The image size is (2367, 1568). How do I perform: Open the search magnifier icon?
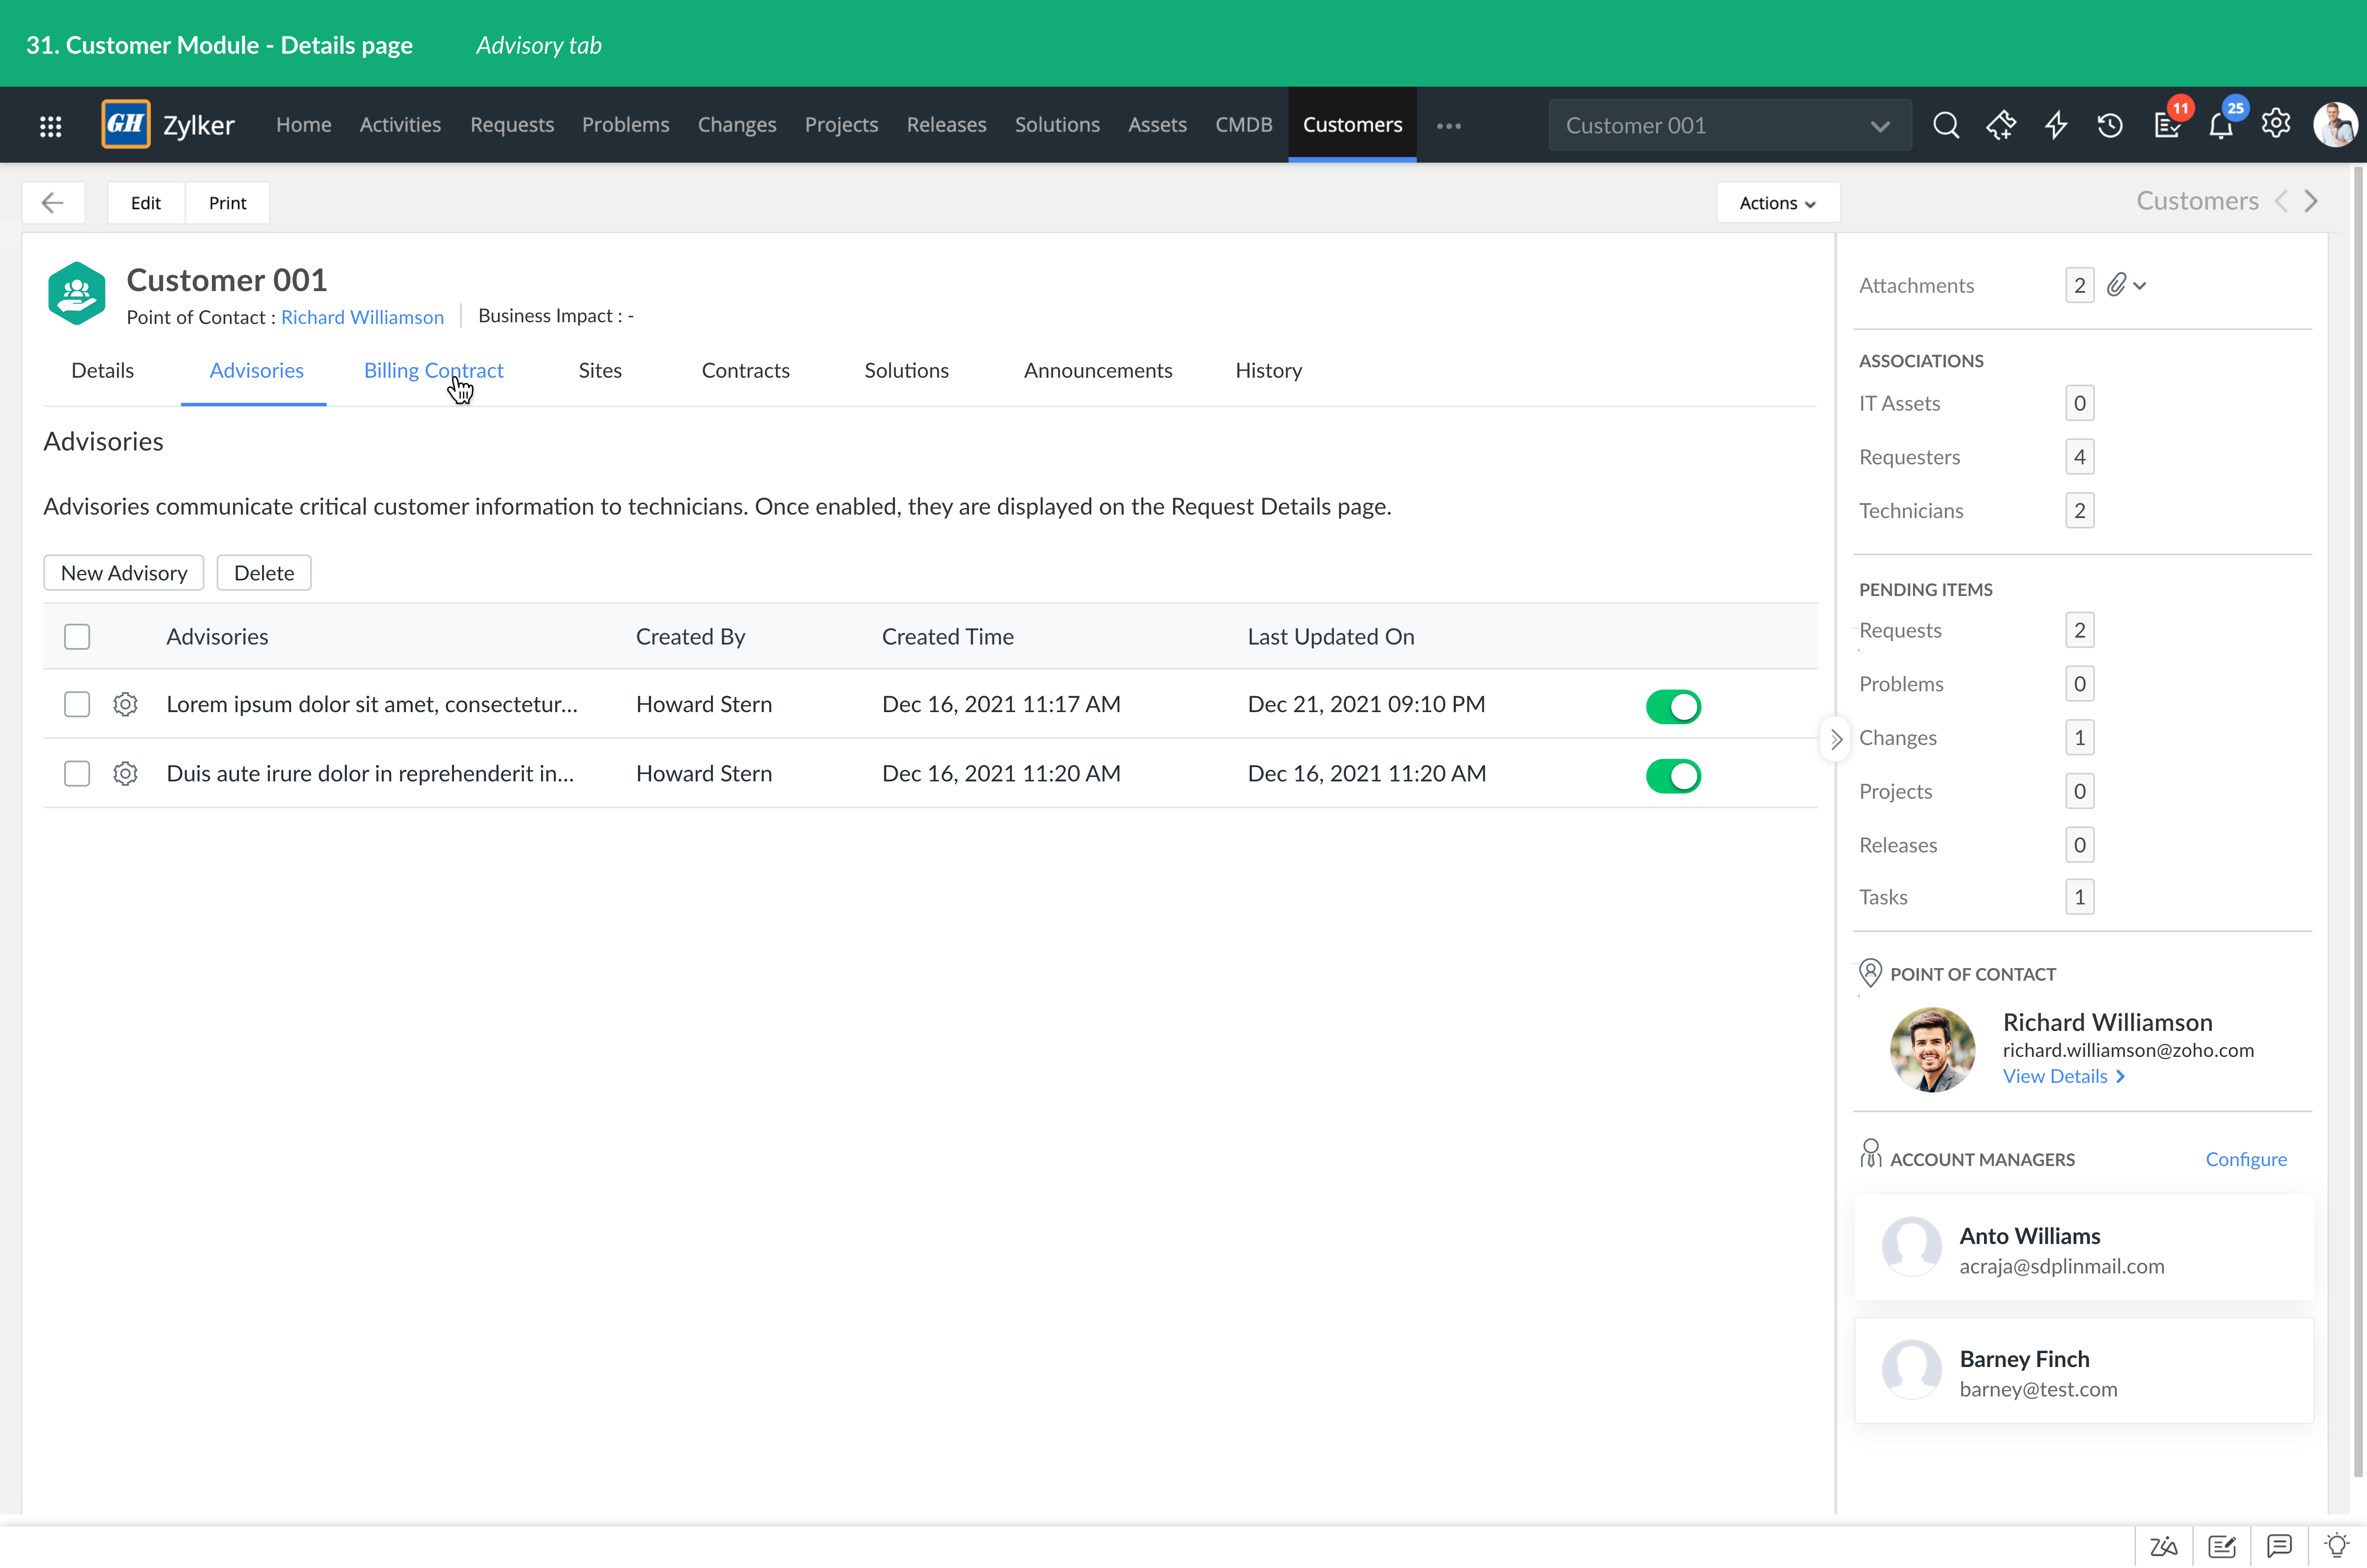(1946, 125)
